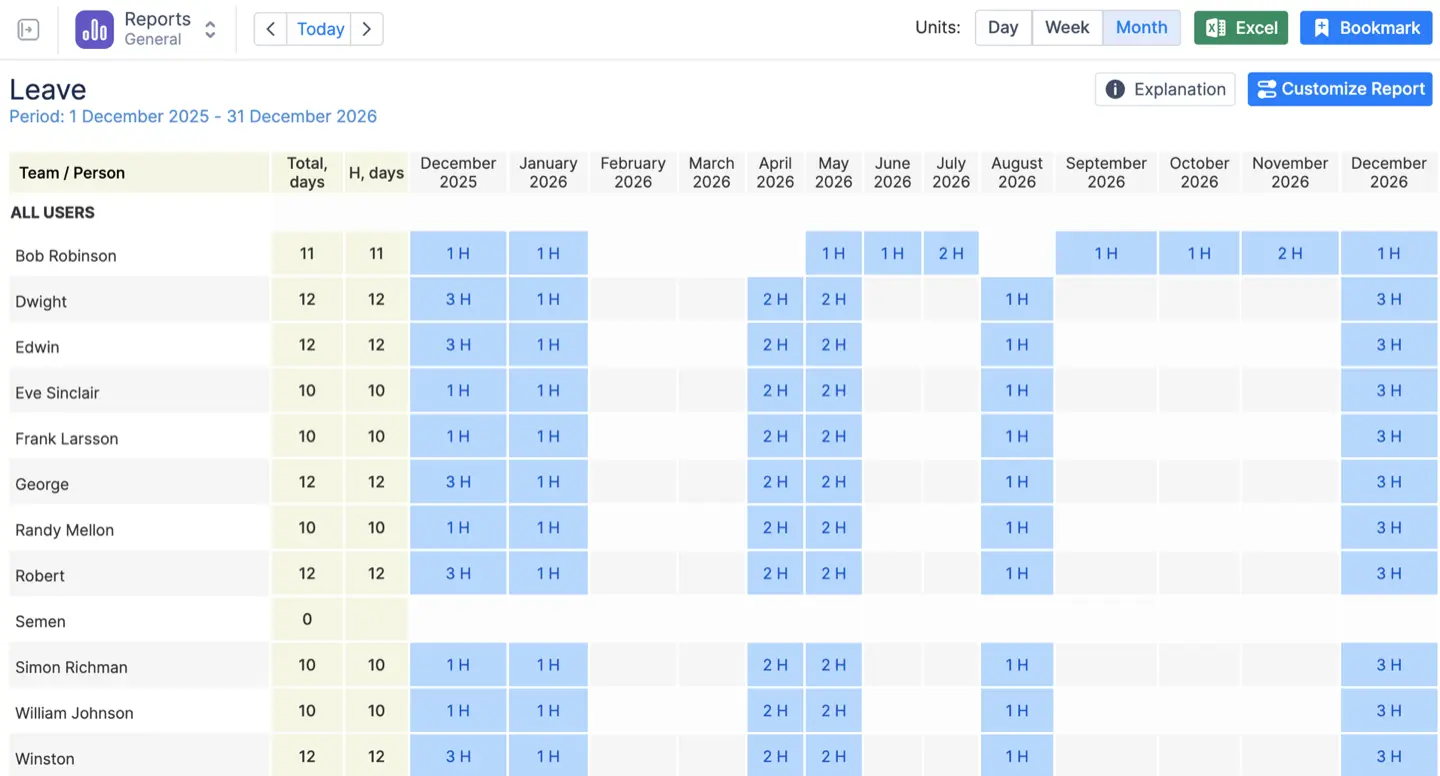1440x776 pixels.
Task: Click Winston's April 2026 2 H cell
Action: 775,756
